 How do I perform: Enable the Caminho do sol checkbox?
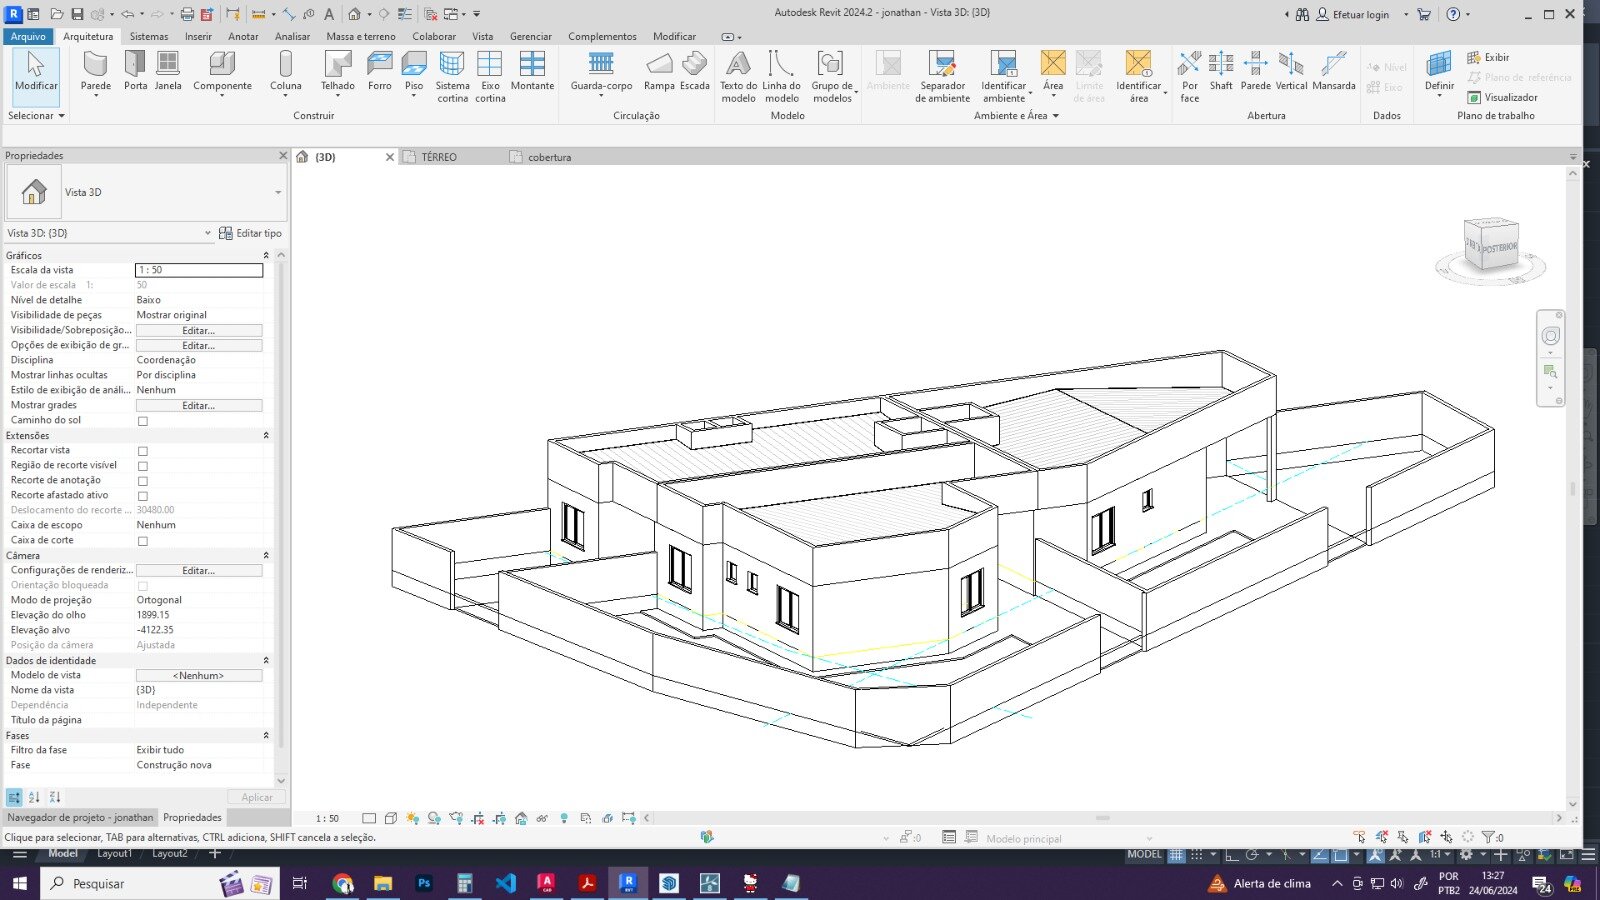143,421
